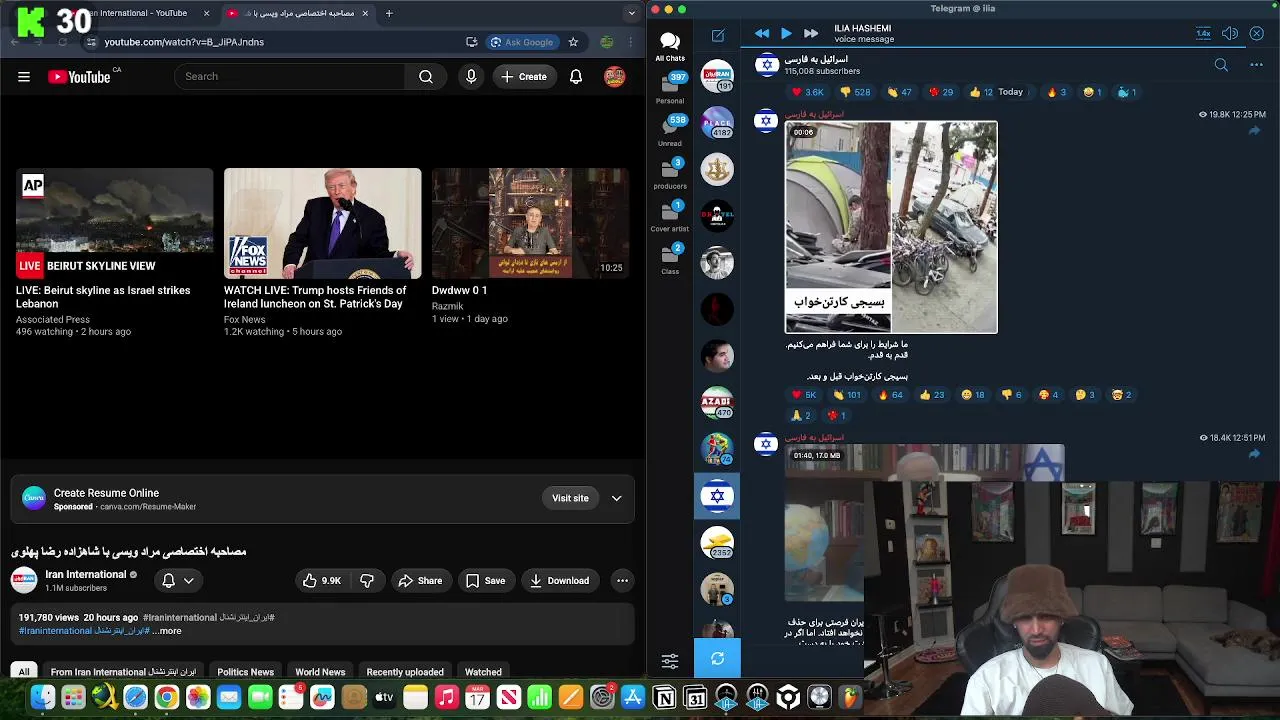Open the Fox News Trump luncheon thumbnail
The width and height of the screenshot is (1280, 720).
tap(322, 223)
